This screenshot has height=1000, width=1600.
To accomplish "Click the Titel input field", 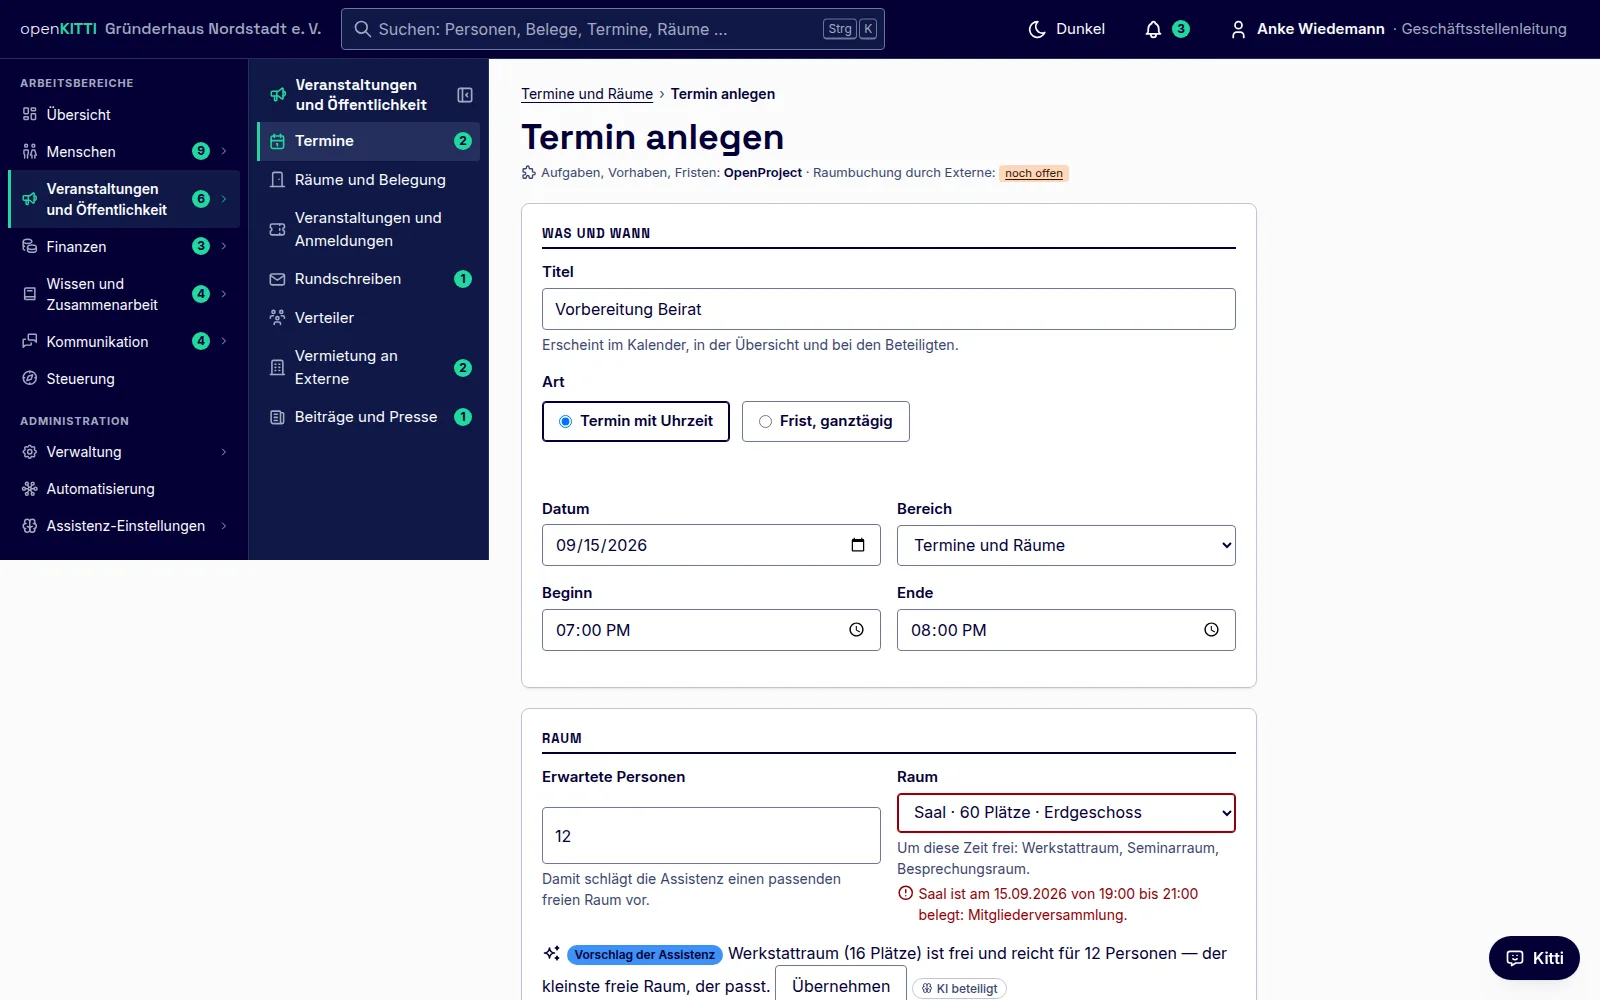I will [x=888, y=309].
